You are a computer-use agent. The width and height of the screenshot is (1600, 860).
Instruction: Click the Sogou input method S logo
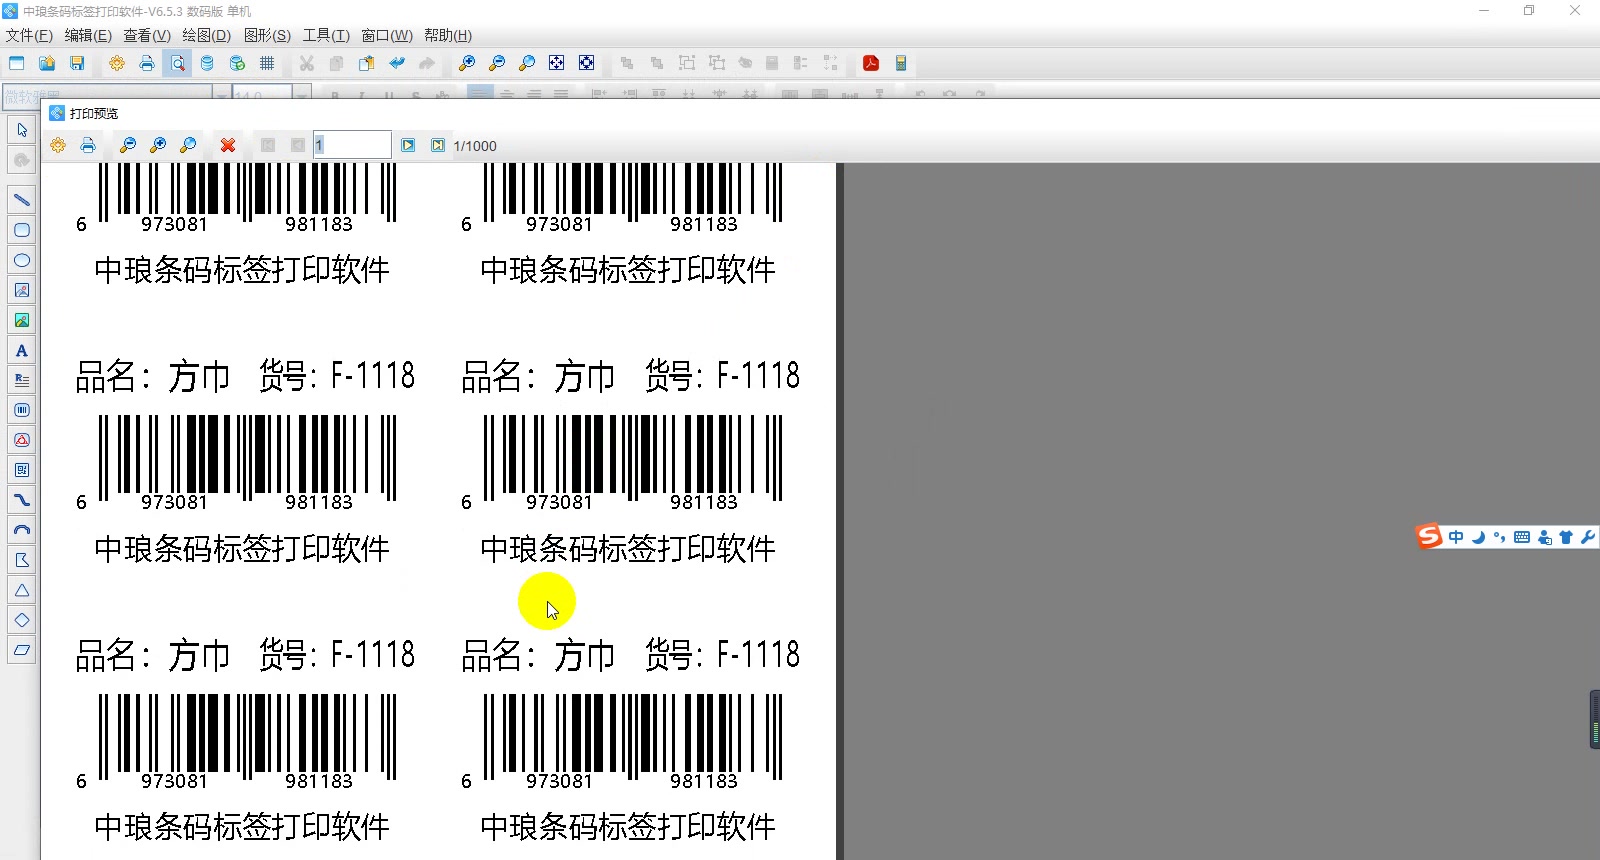tap(1429, 536)
